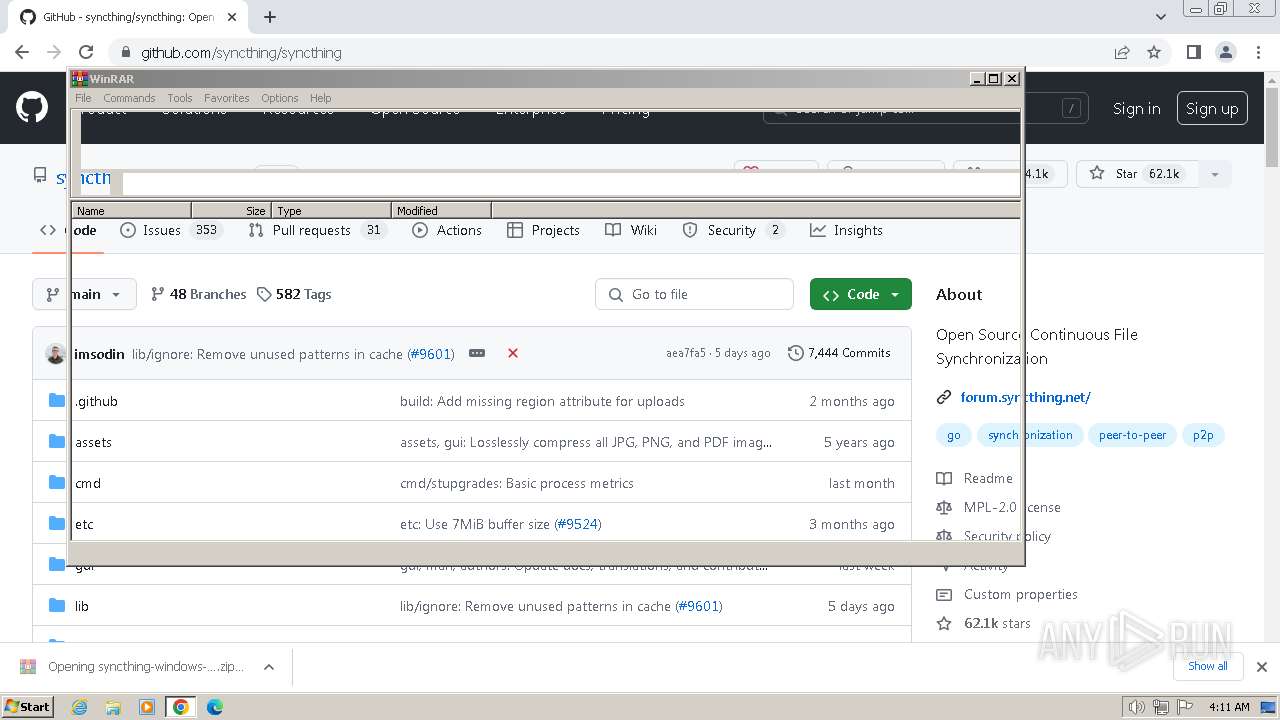Open the lib folder

(x=82, y=606)
